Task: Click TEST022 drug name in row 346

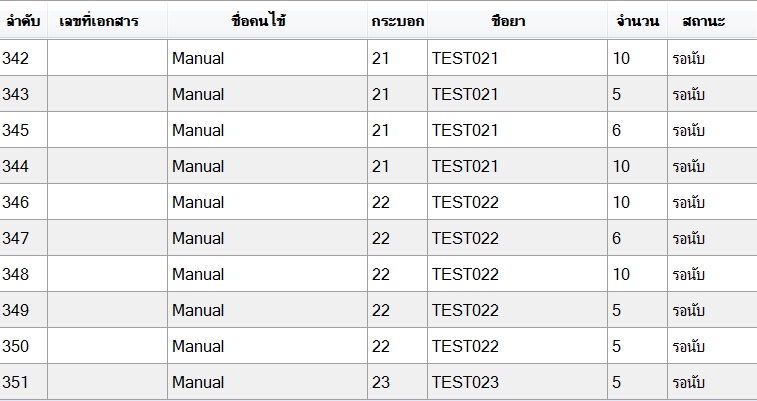Action: pyautogui.click(x=465, y=202)
